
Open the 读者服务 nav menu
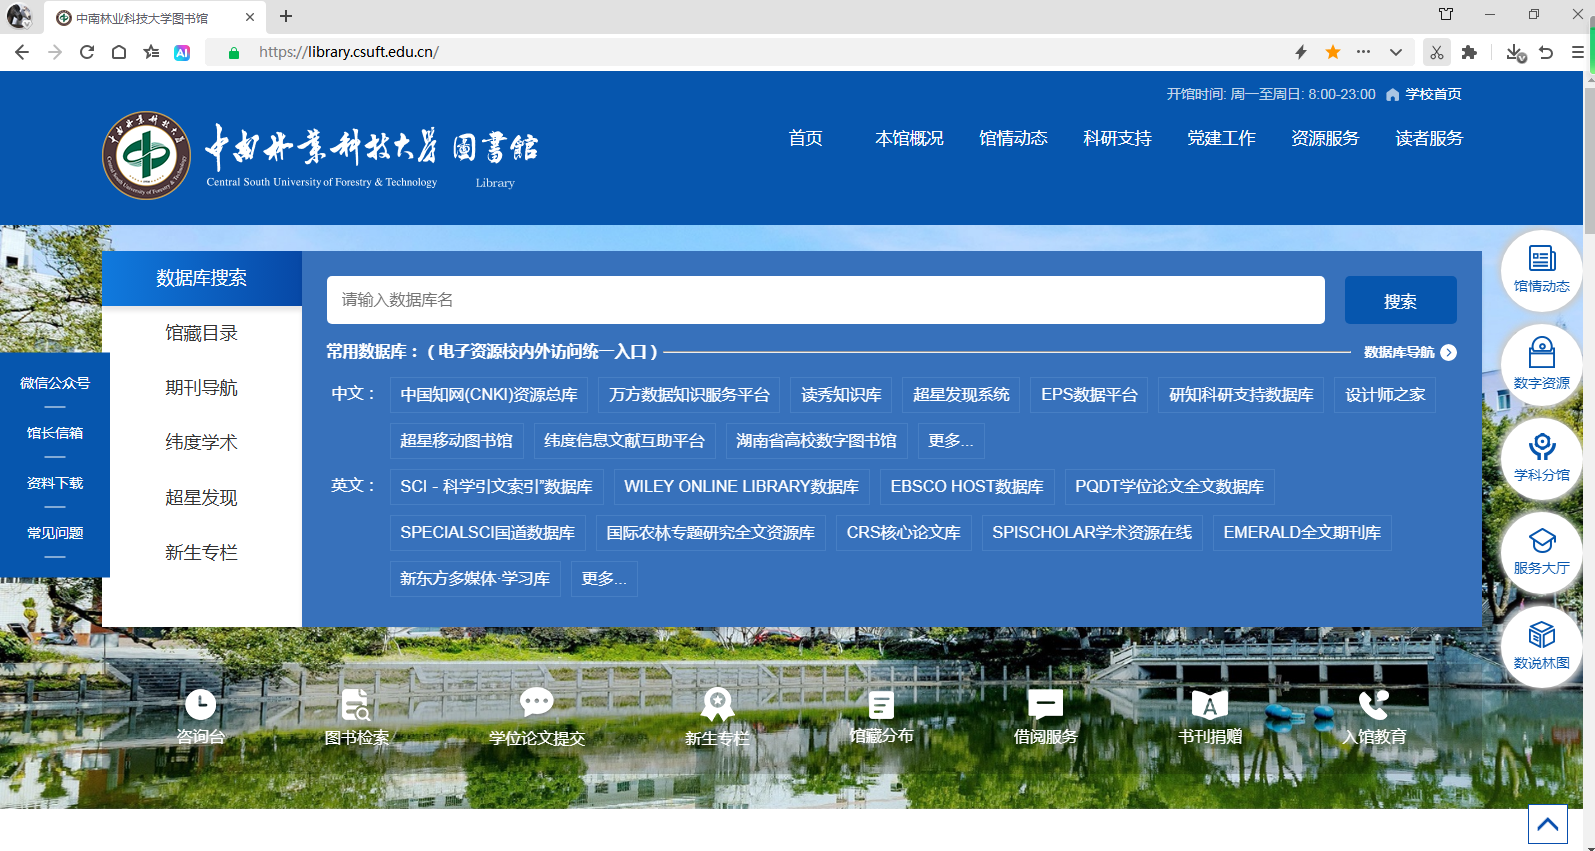pos(1429,138)
